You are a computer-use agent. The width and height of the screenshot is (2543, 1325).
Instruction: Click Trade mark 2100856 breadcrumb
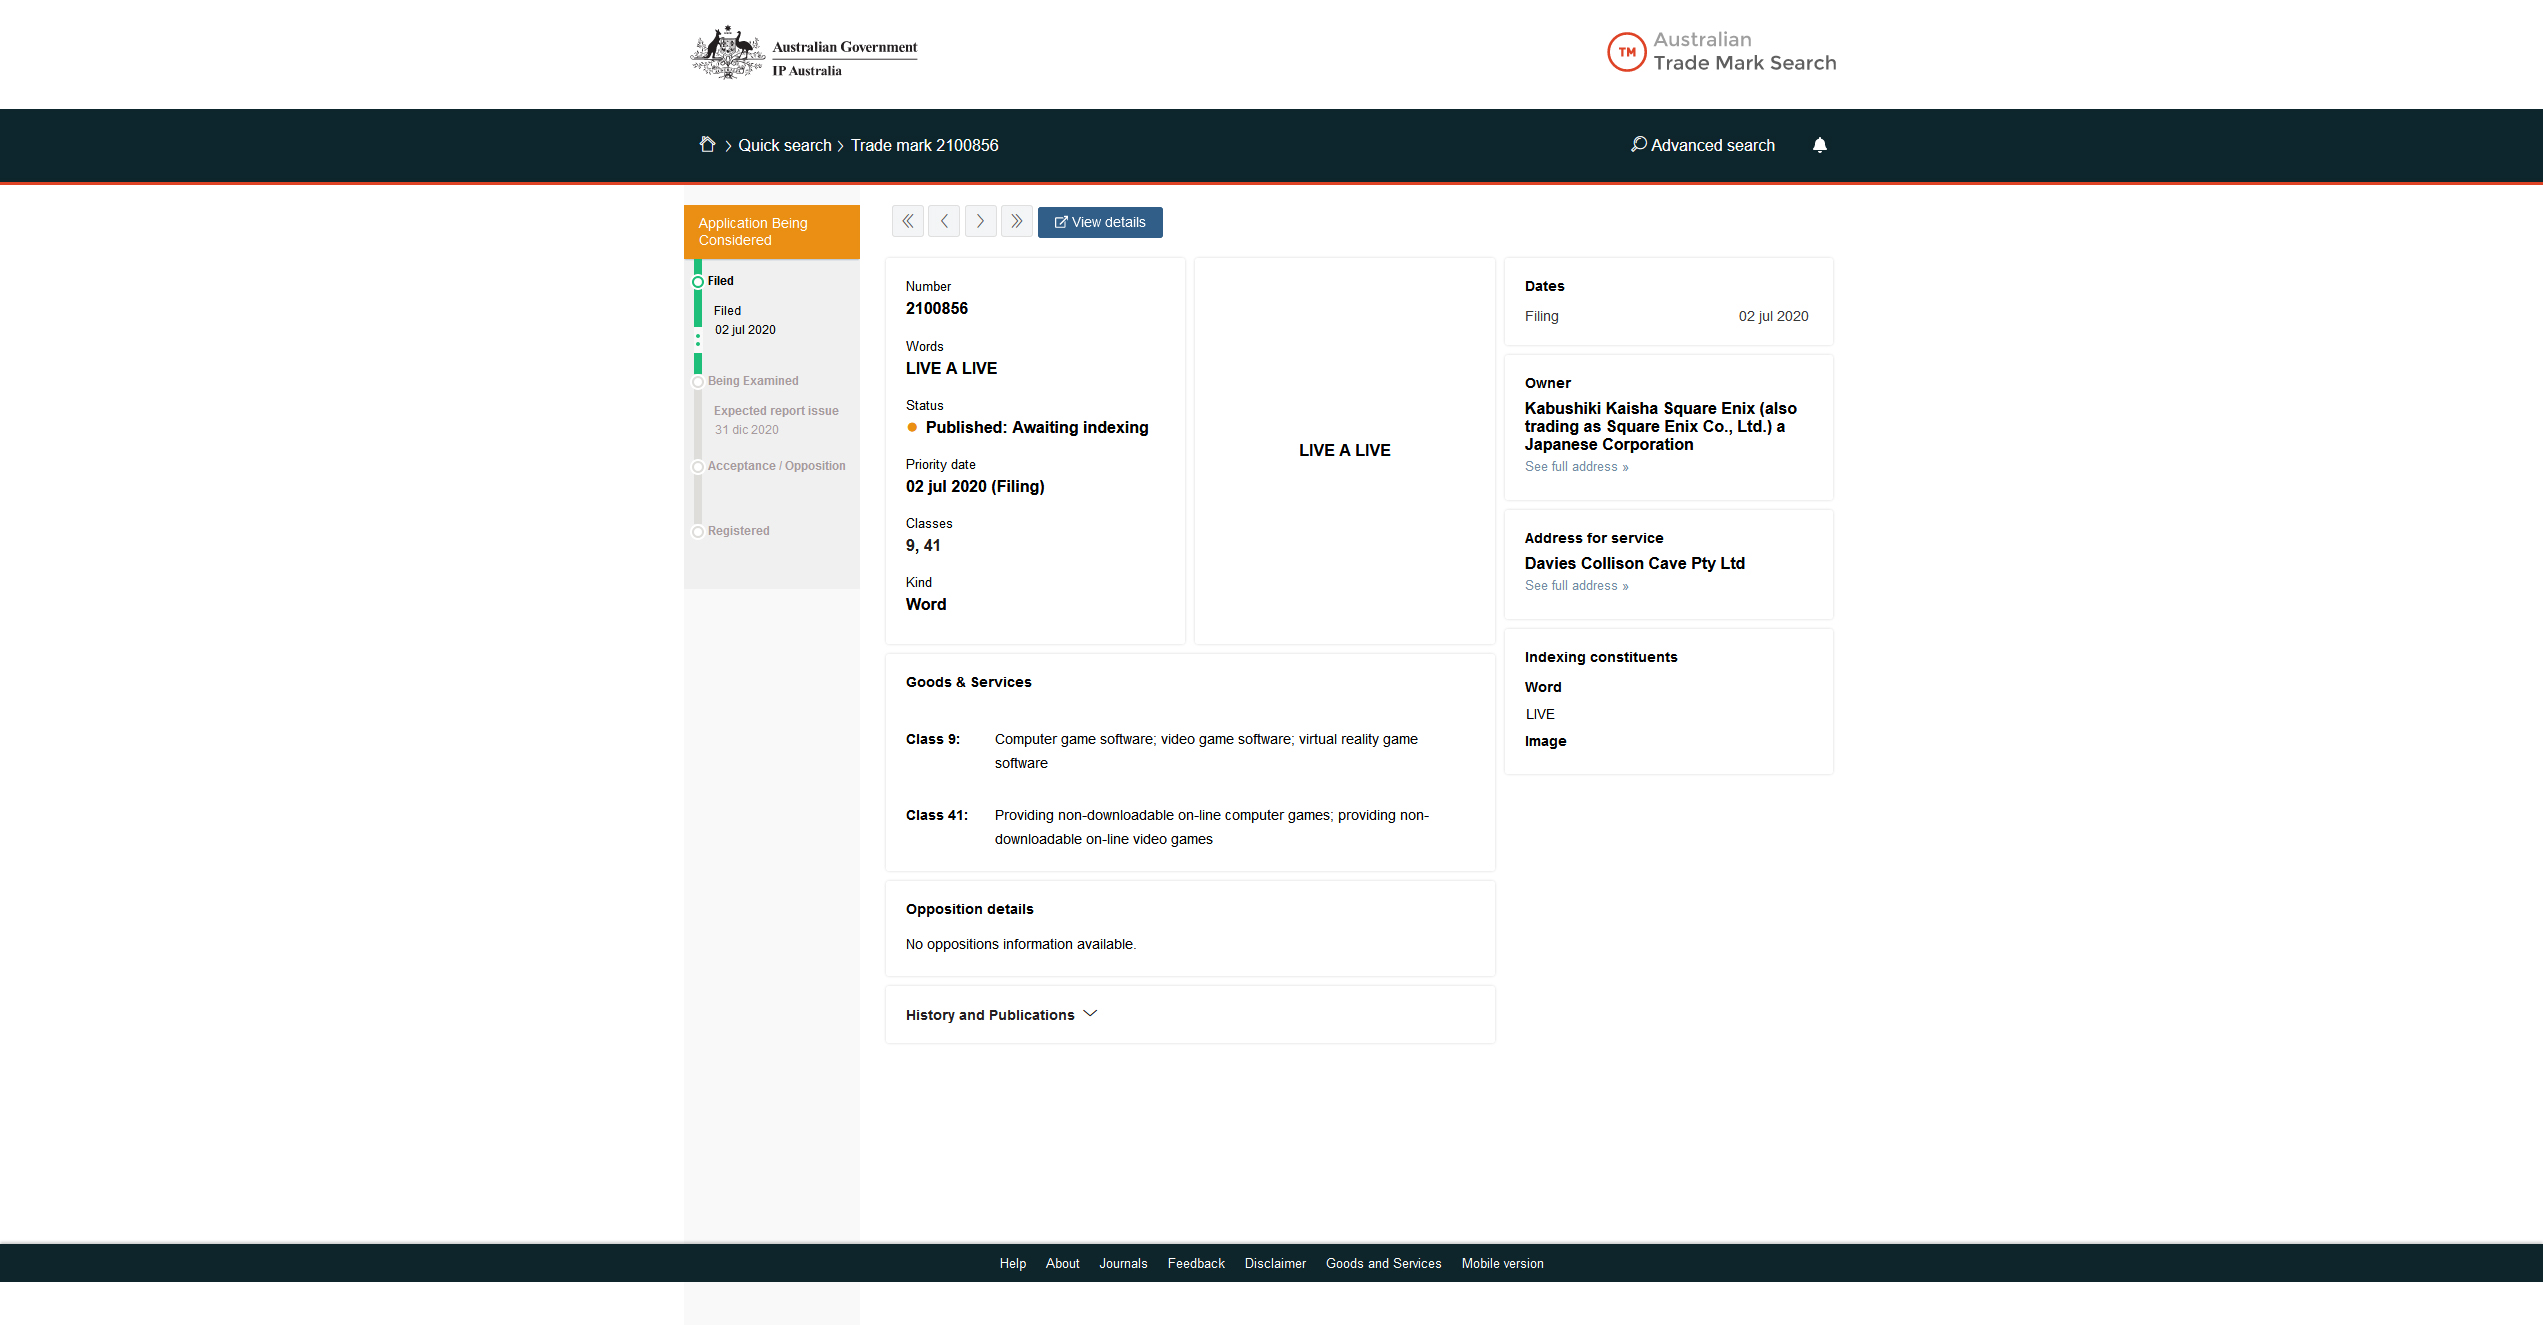click(924, 145)
